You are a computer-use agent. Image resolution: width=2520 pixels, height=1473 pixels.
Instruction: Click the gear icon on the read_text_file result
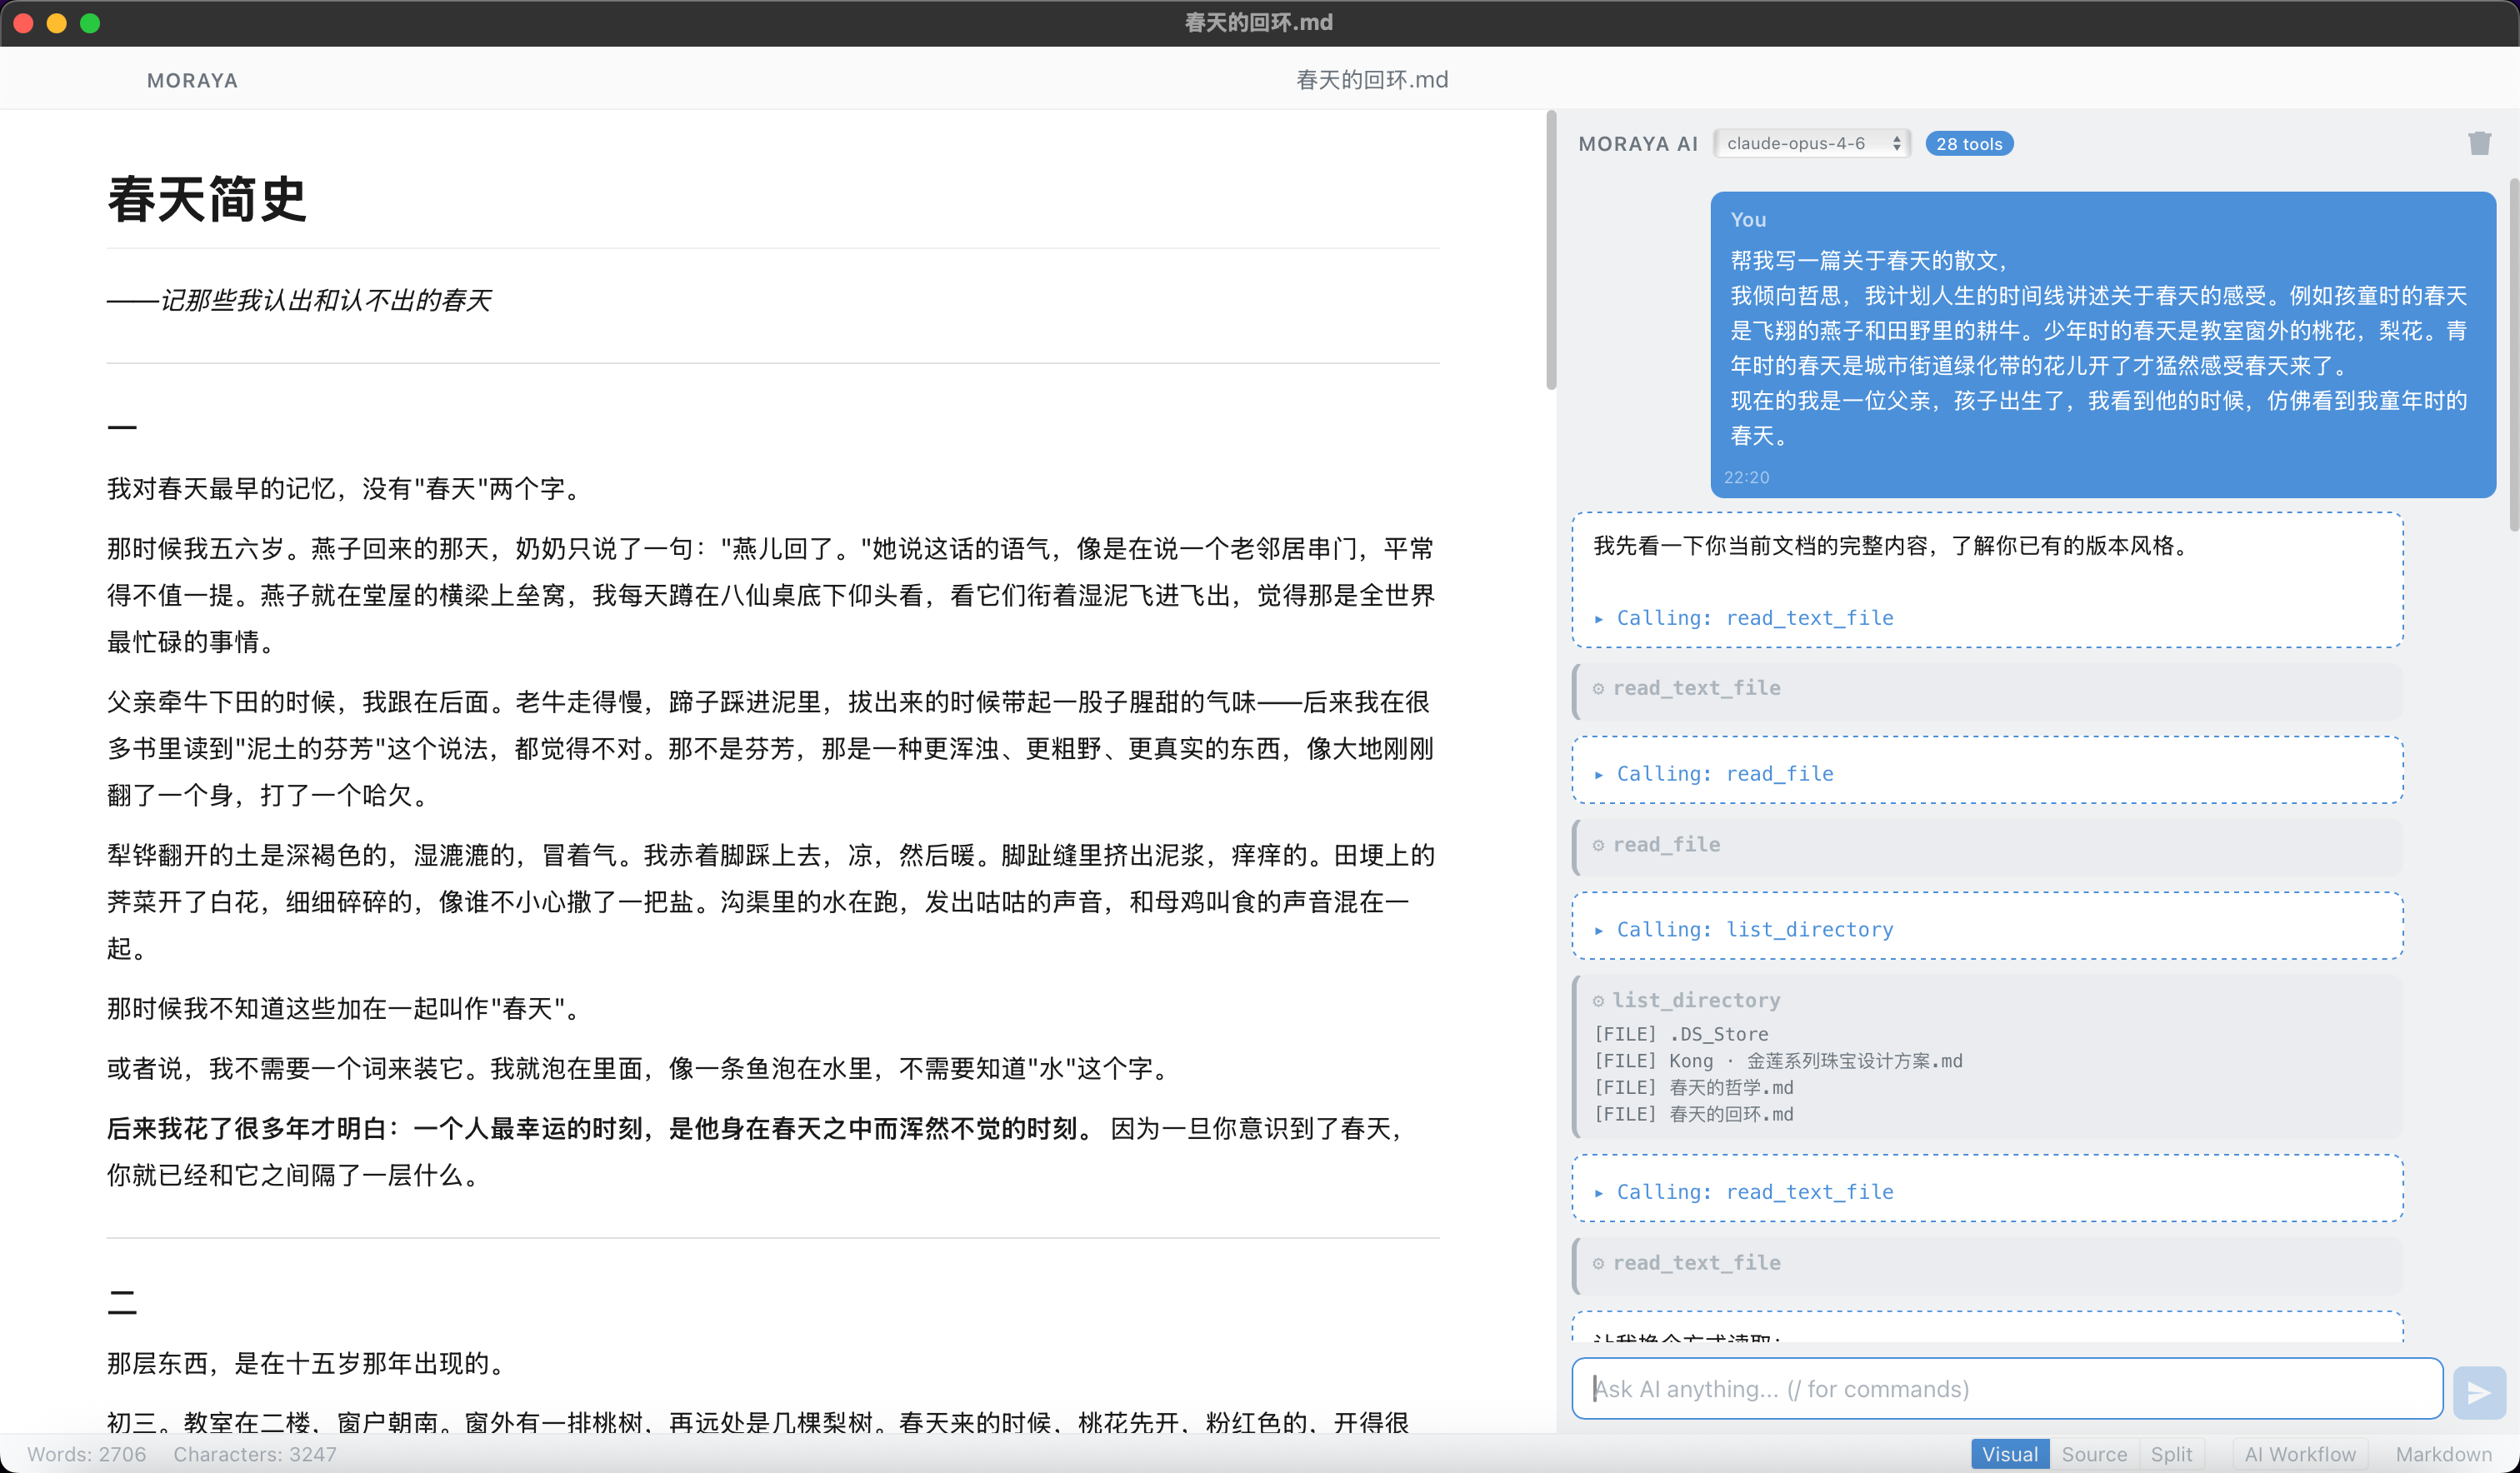point(1598,688)
